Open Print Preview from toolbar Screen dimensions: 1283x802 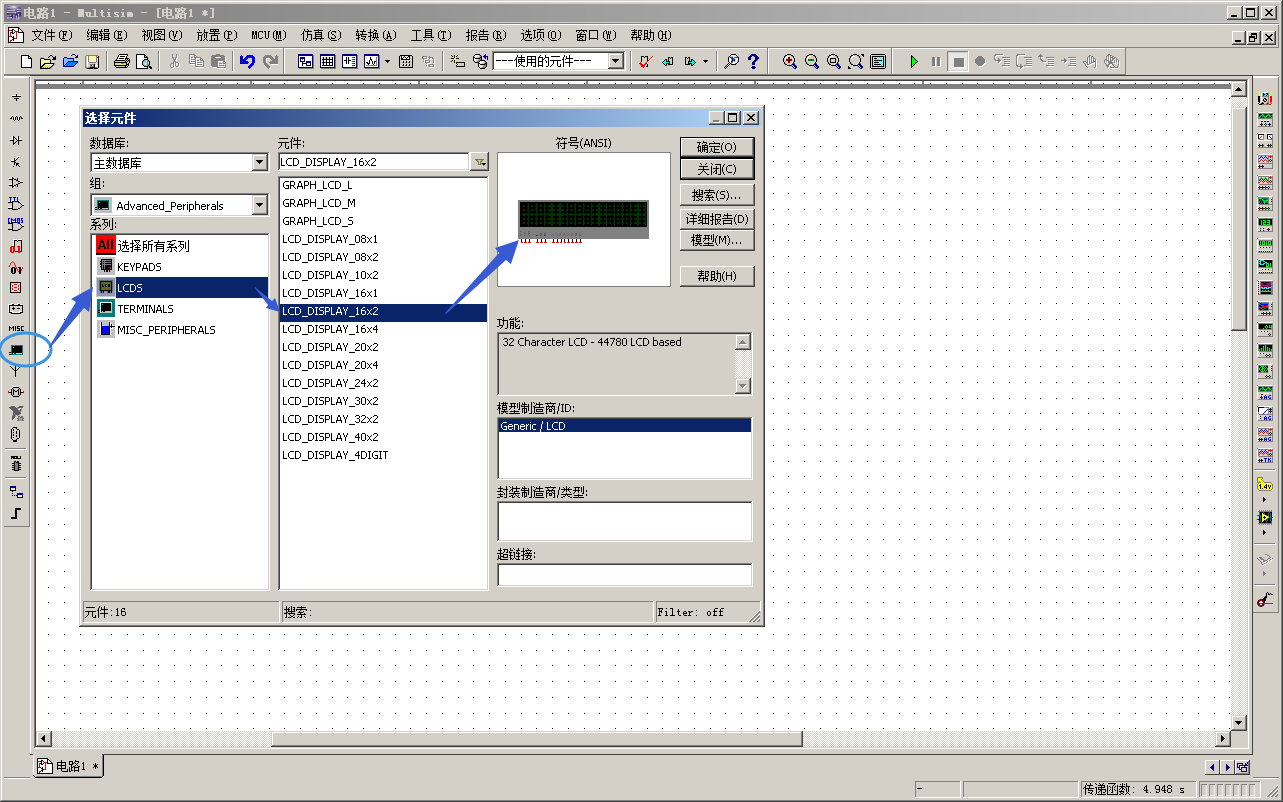[x=144, y=61]
